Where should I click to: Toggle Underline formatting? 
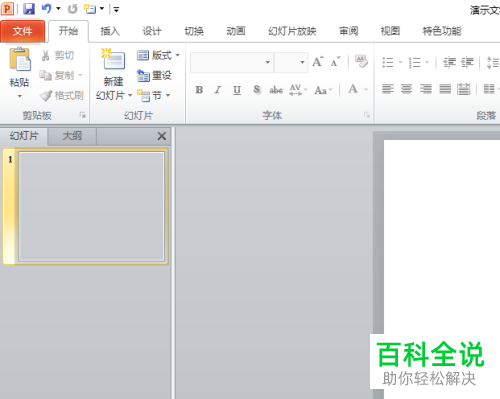237,90
